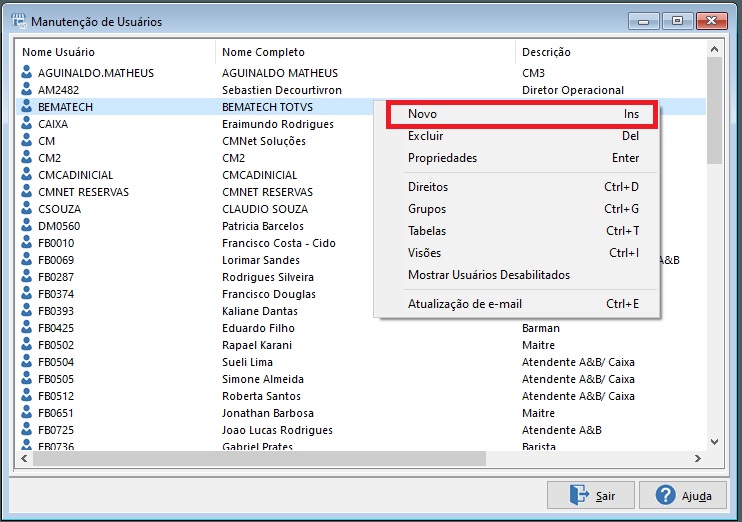The image size is (742, 522).
Task: Click the user icon of the CM row
Action: pos(27,141)
